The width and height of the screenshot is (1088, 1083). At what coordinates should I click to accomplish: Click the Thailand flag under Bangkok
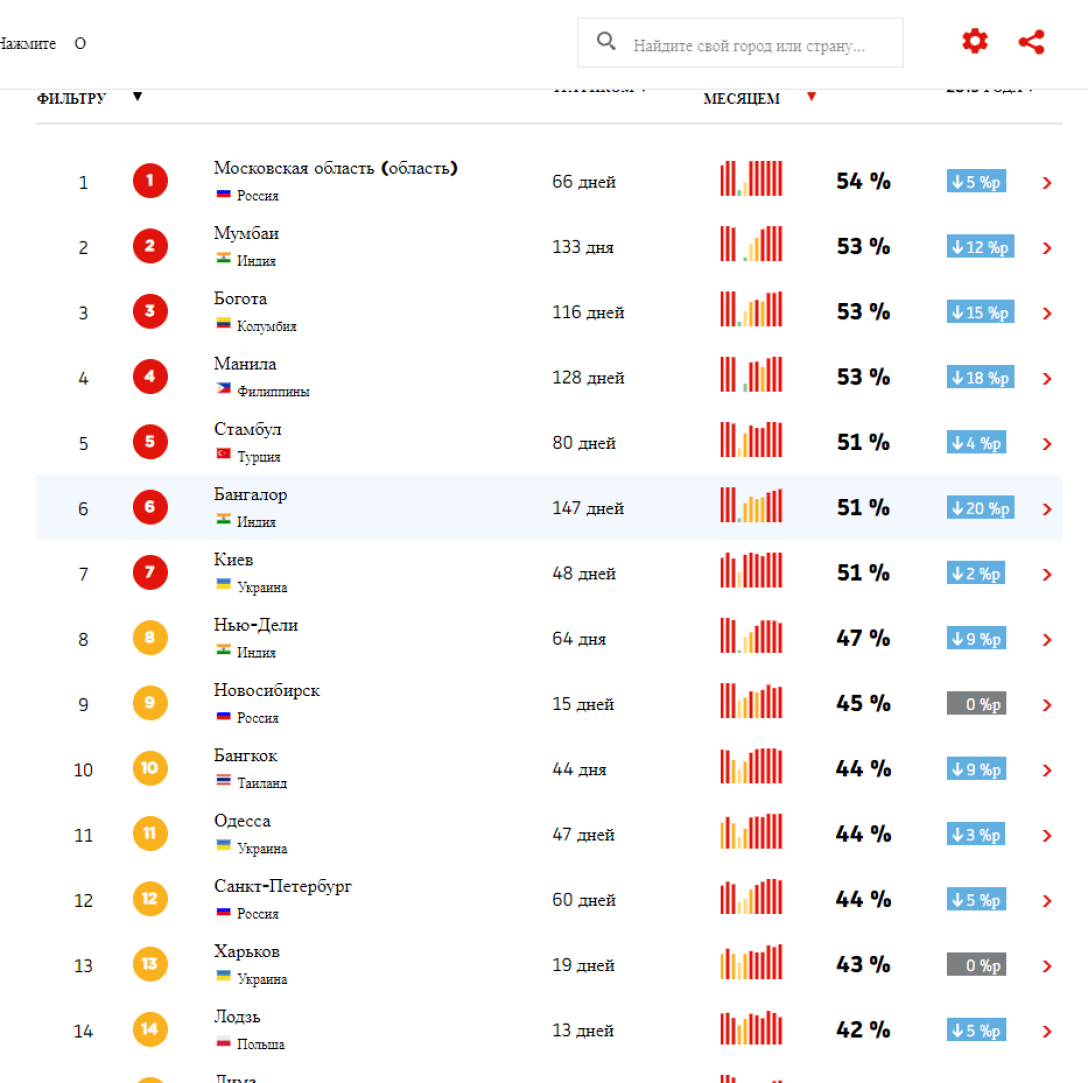click(x=223, y=782)
